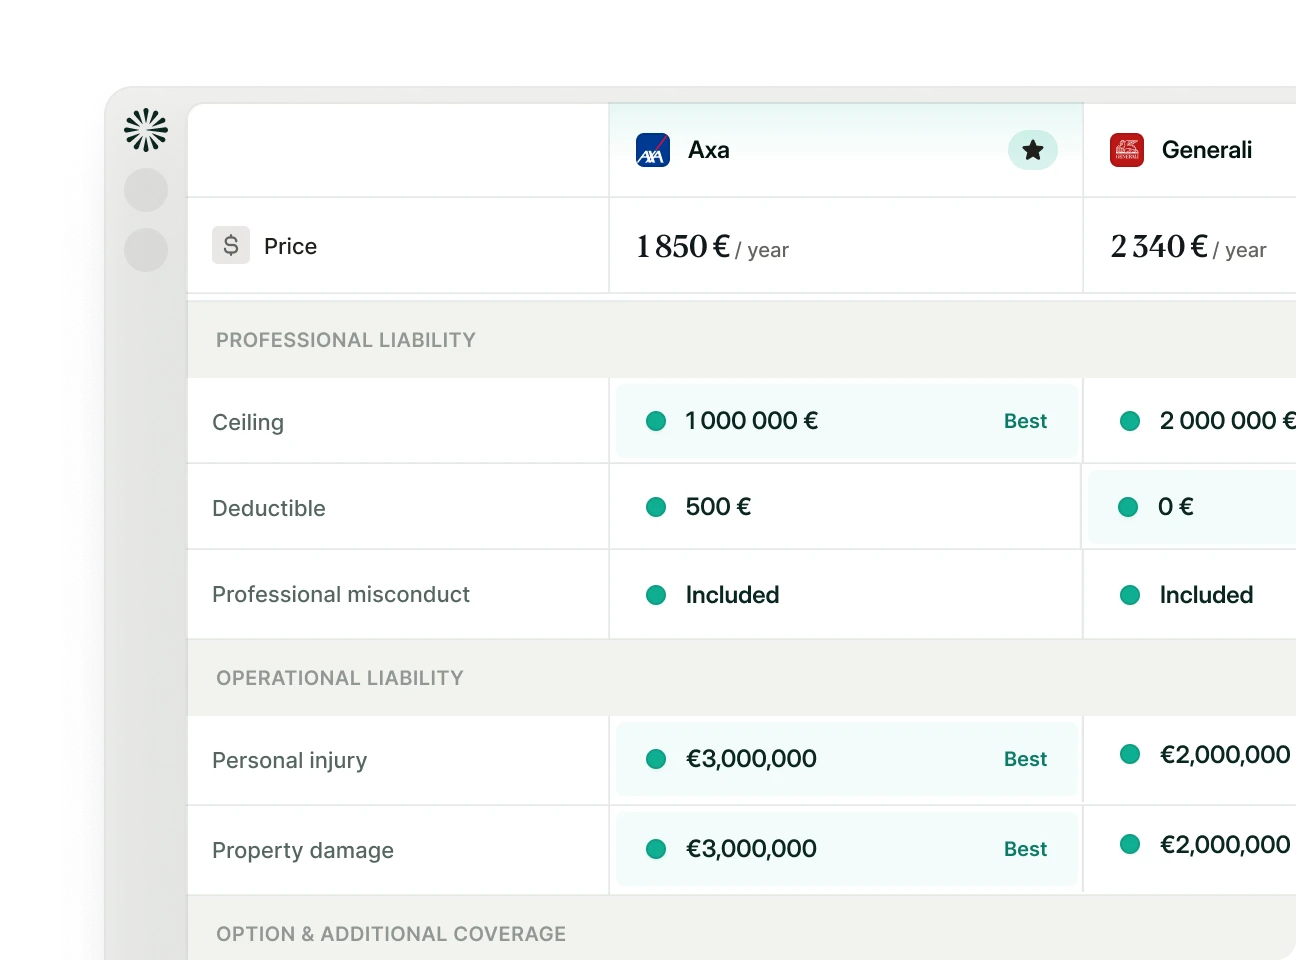The height and width of the screenshot is (960, 1296).
Task: Click green dot beside Axa Property damage amount
Action: [656, 849]
